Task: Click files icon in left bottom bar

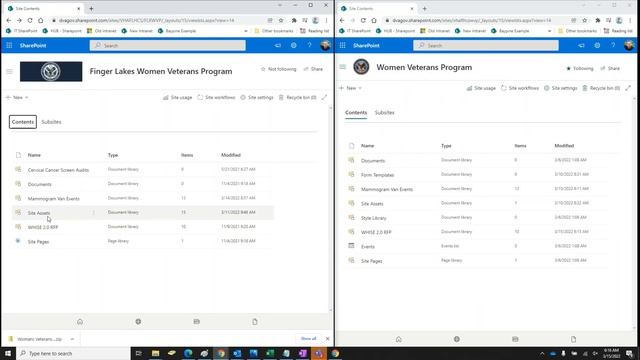Action: 255,322
